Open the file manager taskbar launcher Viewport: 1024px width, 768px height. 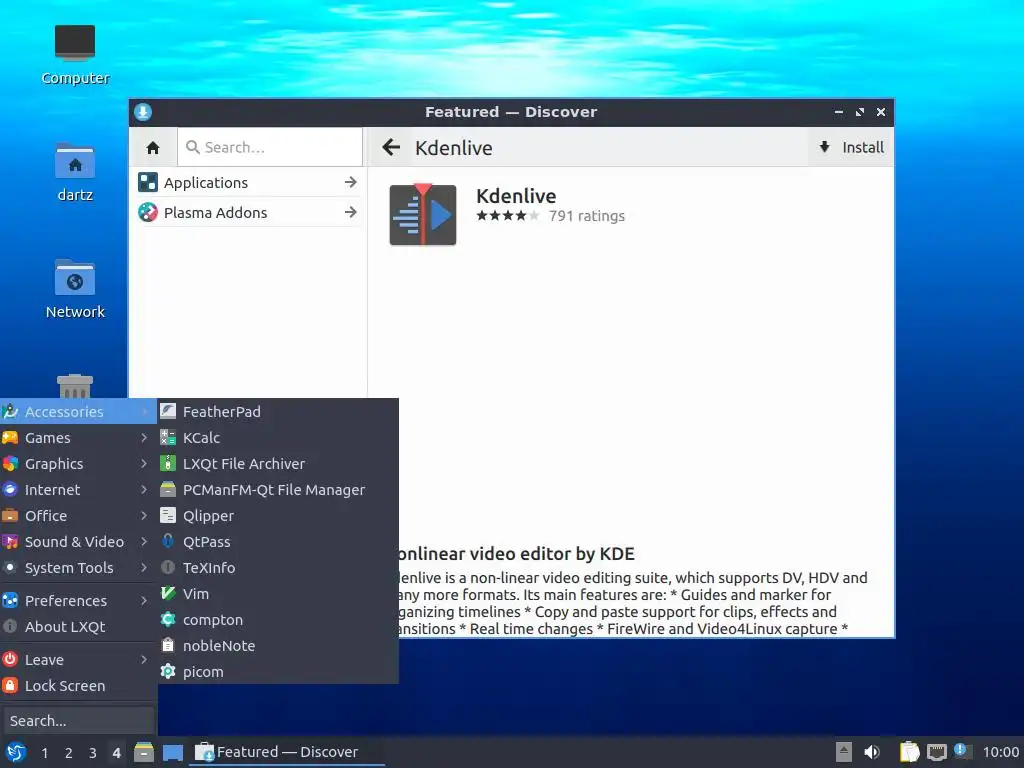click(144, 752)
